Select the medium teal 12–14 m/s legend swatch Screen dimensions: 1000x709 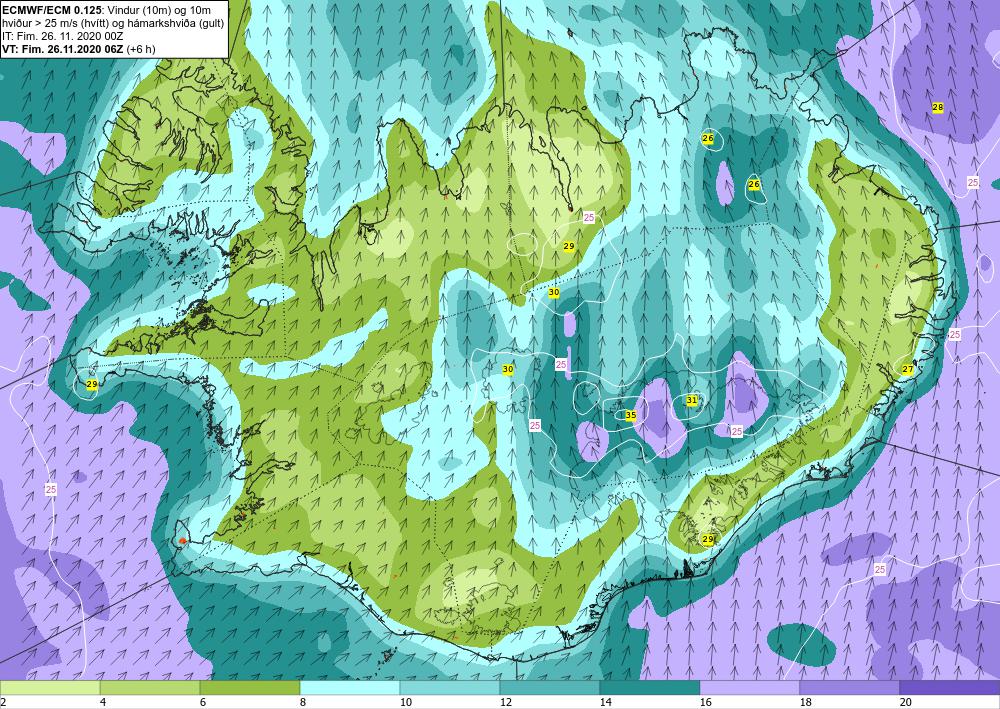(x=550, y=688)
